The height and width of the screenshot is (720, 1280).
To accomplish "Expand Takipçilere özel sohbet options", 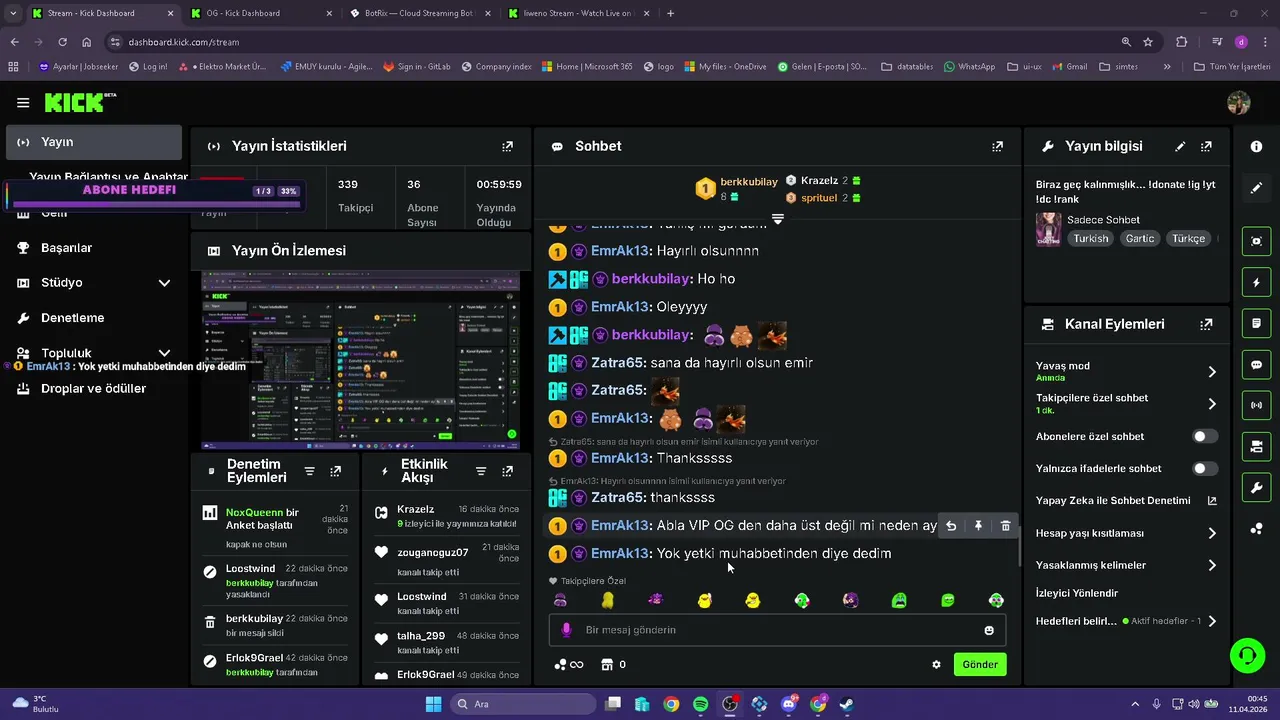I will (x=1211, y=404).
